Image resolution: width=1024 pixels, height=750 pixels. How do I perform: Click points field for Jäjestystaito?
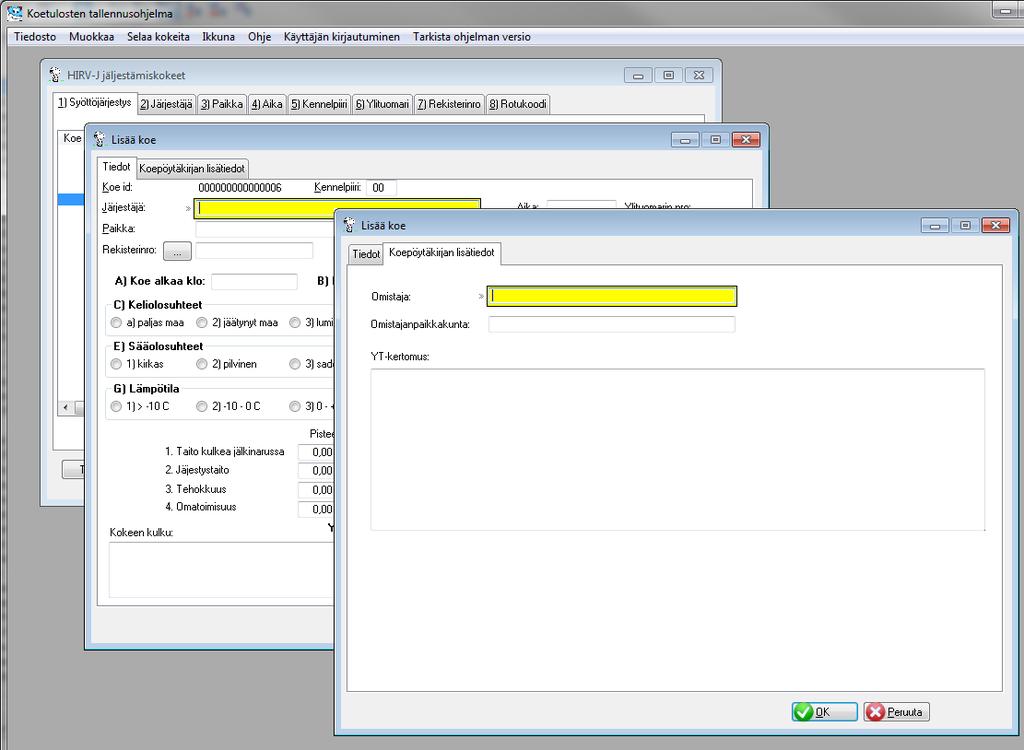point(316,470)
